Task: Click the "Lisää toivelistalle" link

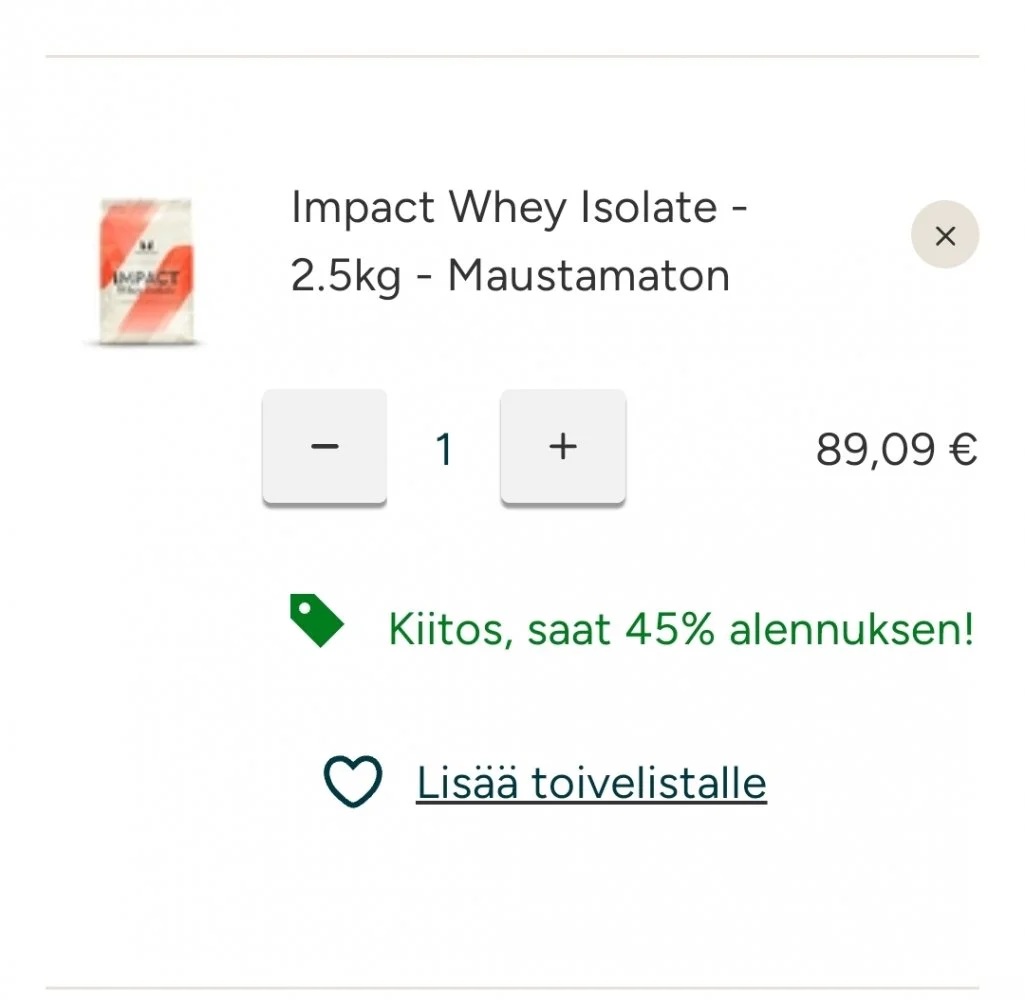Action: click(591, 782)
